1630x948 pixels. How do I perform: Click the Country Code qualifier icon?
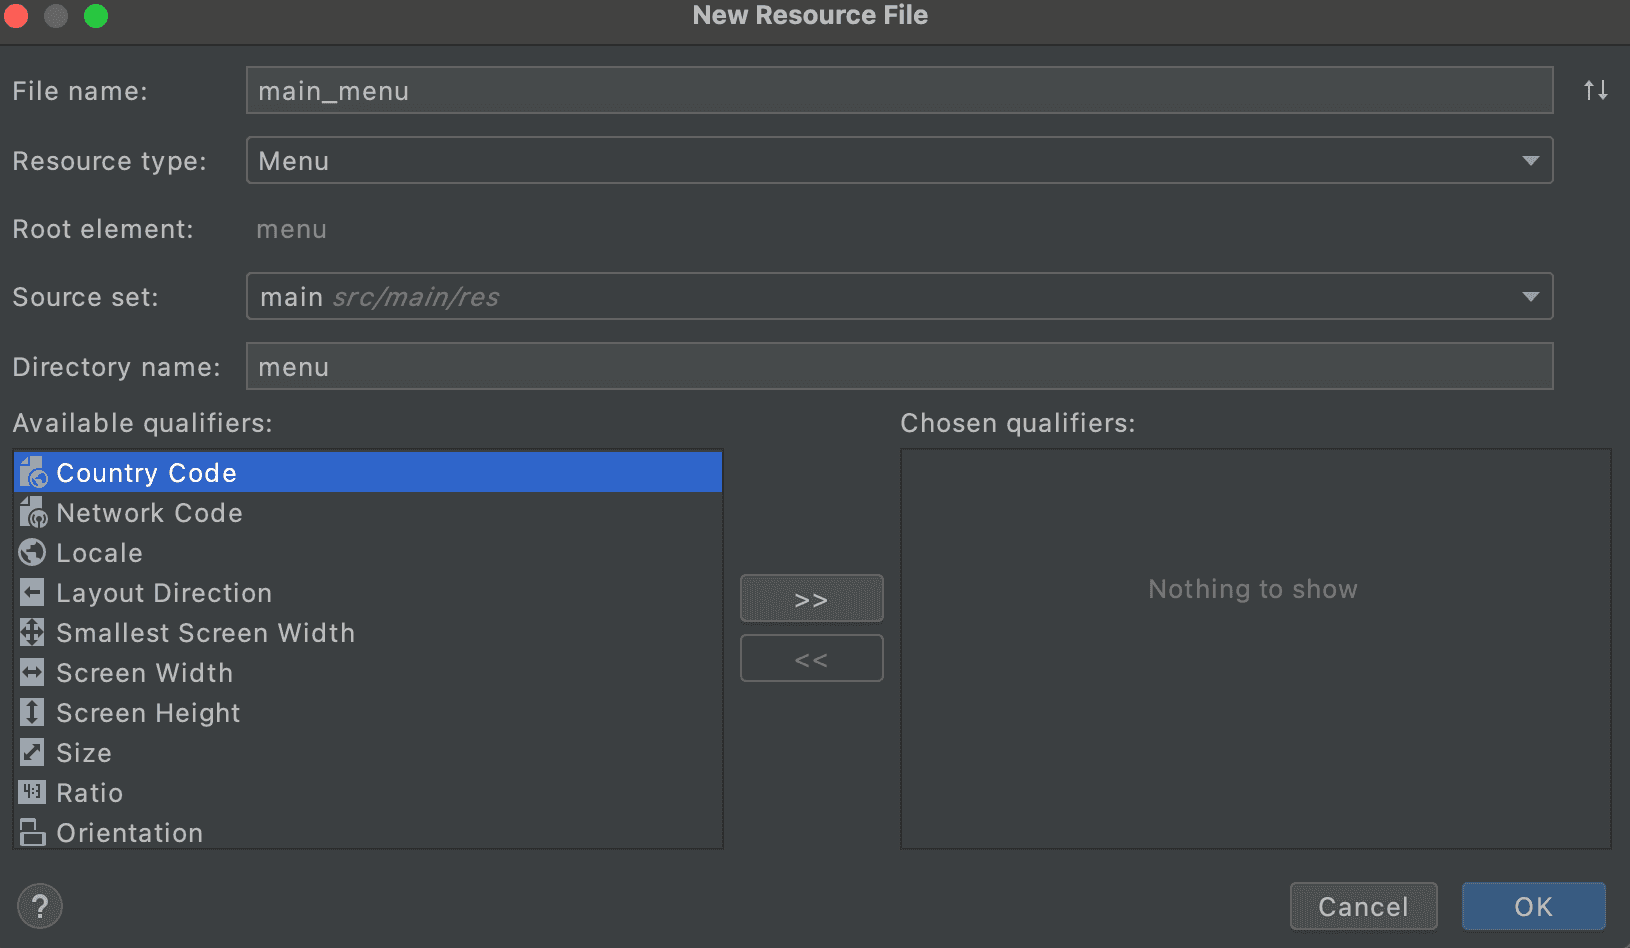tap(33, 472)
